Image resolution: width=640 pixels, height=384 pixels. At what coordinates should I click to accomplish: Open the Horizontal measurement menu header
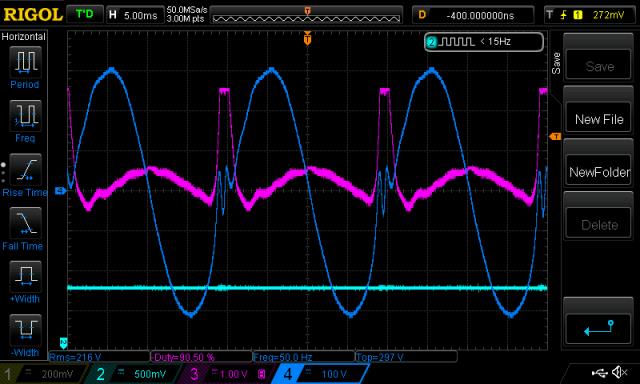coord(24,37)
